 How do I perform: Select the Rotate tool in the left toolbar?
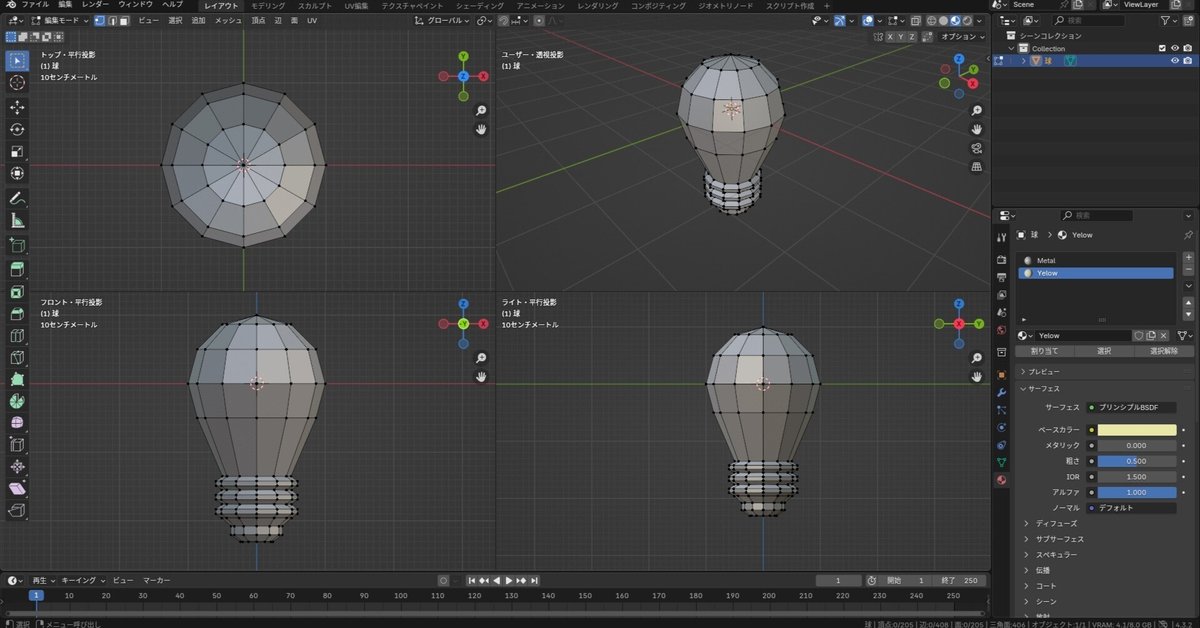tap(17, 129)
